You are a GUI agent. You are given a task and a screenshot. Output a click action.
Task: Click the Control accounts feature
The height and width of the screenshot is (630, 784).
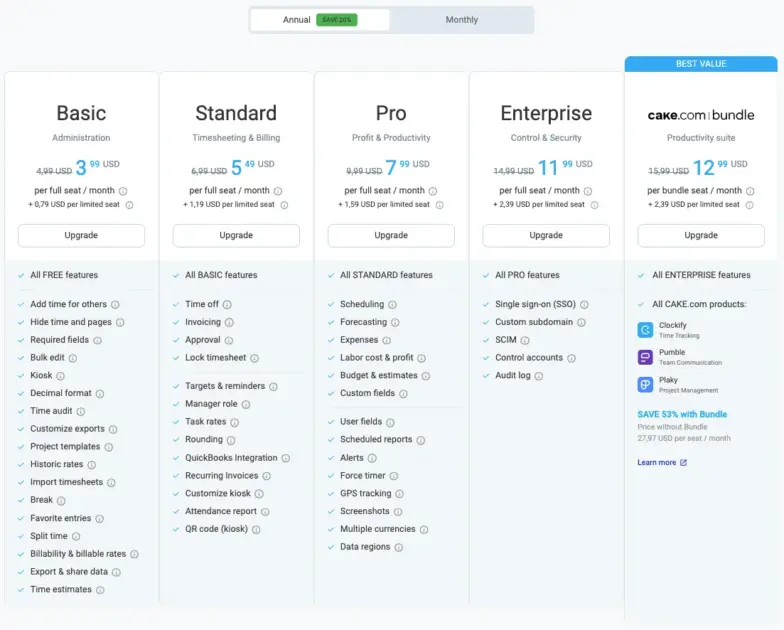(x=529, y=358)
